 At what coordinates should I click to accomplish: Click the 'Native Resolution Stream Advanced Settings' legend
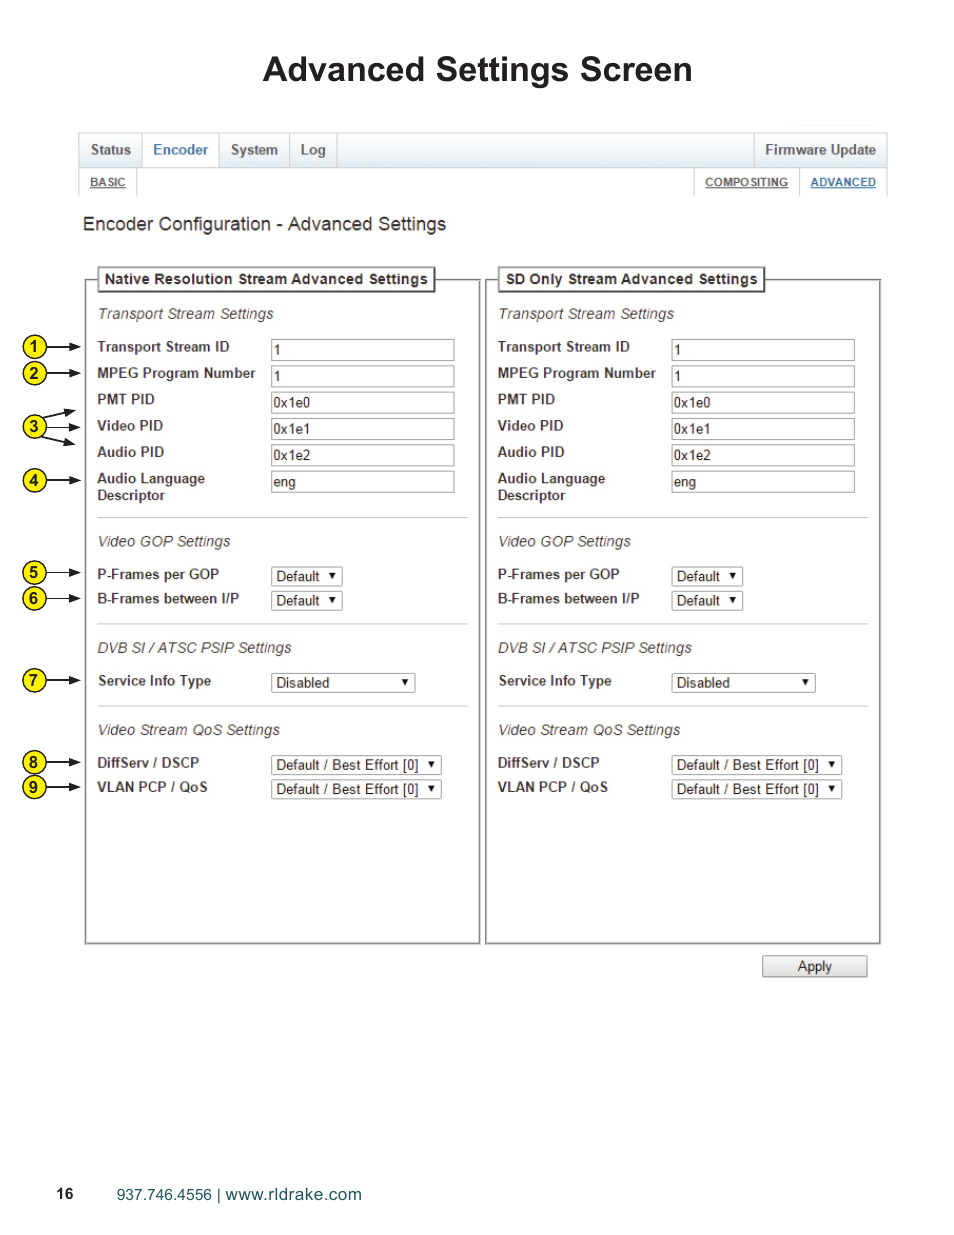click(x=266, y=279)
